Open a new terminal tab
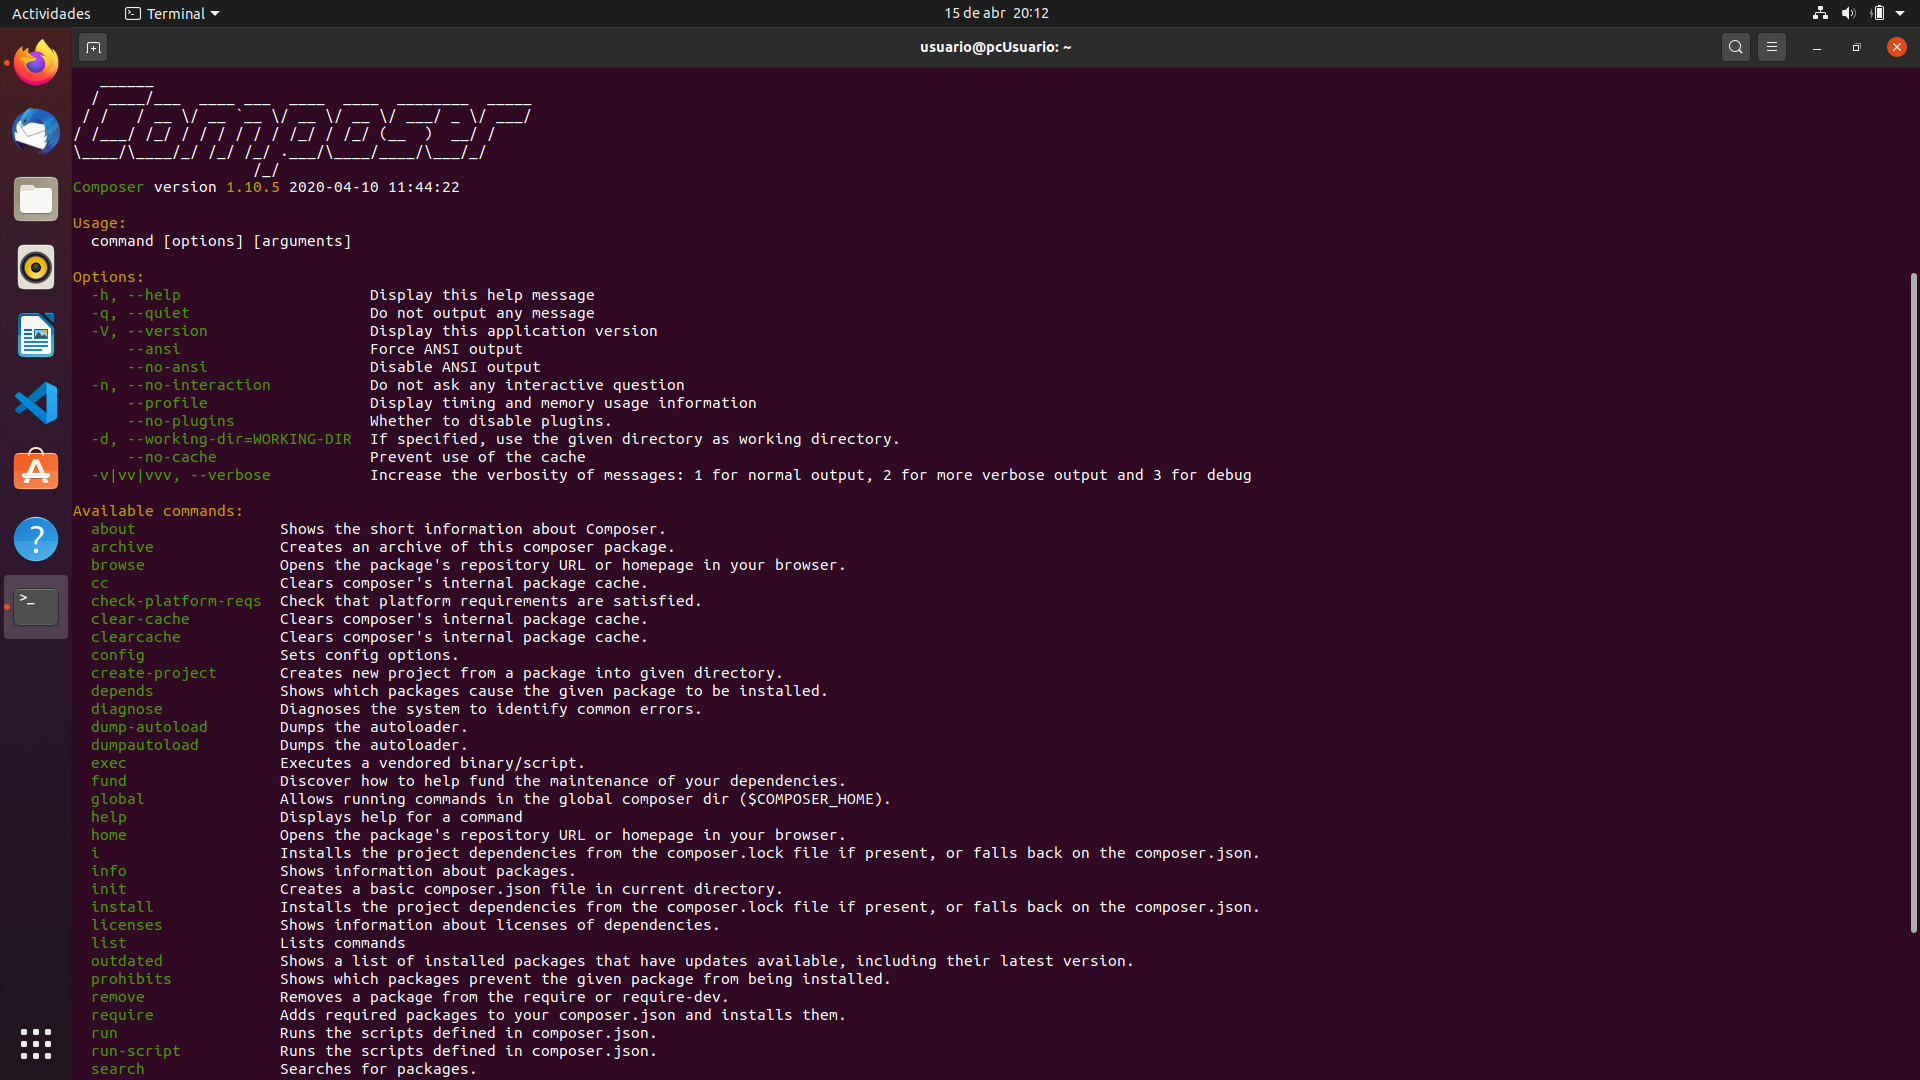 [93, 47]
